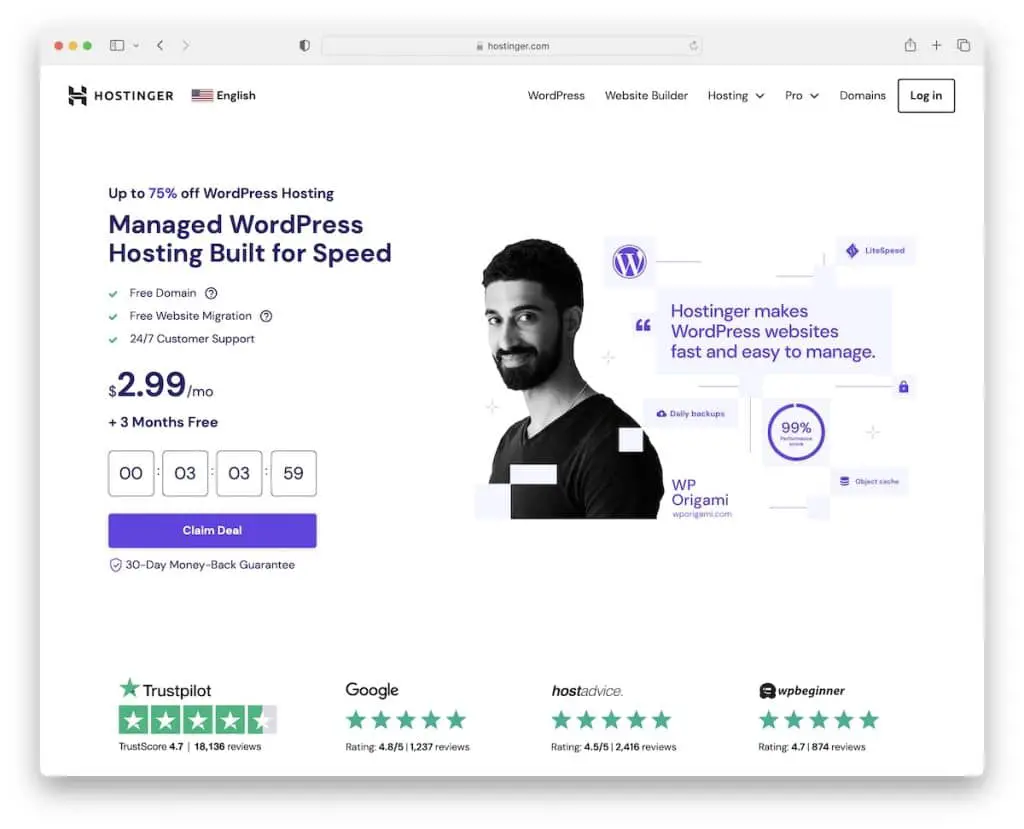Click the privacy shield icon in Safari
Screen dimensions: 1024x829
(304, 45)
